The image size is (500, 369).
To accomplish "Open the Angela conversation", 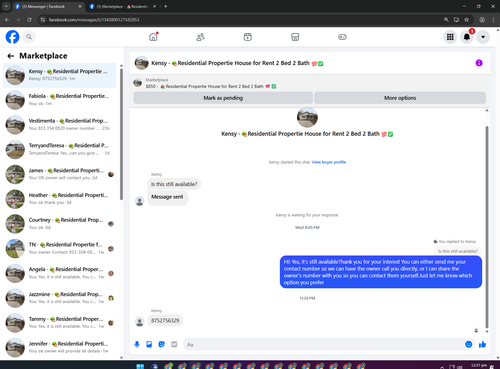I will [59, 273].
